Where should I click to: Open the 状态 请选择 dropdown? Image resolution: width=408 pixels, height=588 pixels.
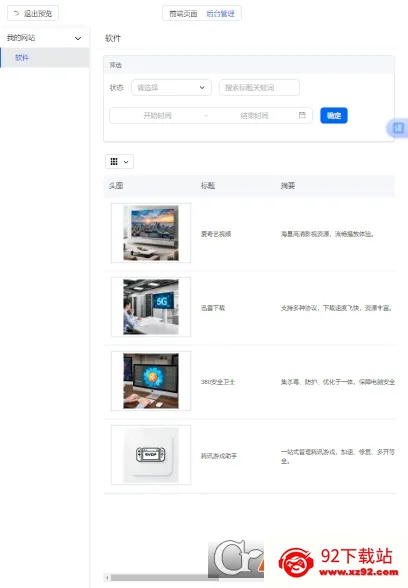(x=171, y=87)
